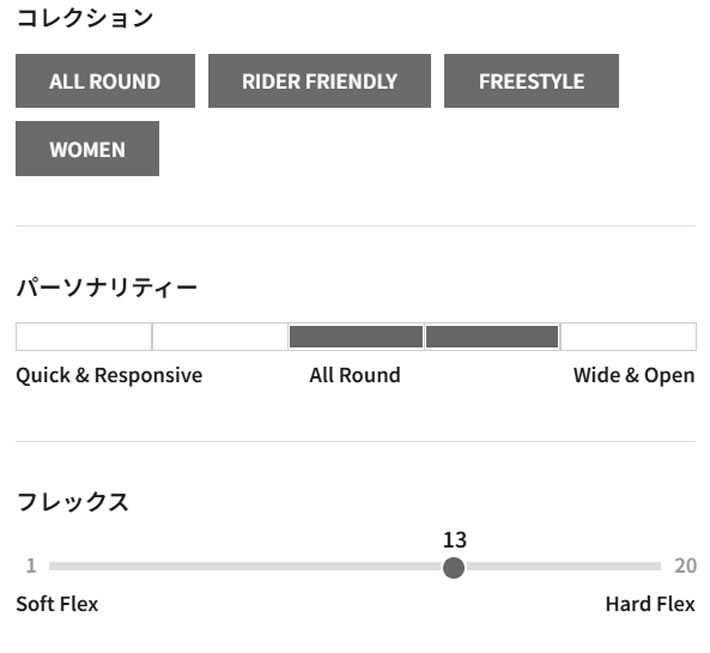Screen dimensions: 710x653
Task: Click the Quick & Responsive label
Action: coord(109,376)
